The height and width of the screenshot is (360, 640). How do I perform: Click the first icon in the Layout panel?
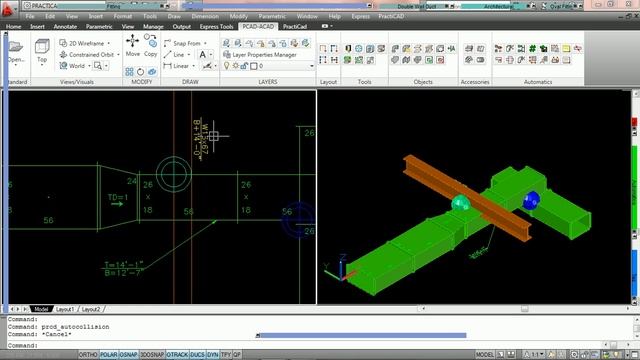click(323, 49)
